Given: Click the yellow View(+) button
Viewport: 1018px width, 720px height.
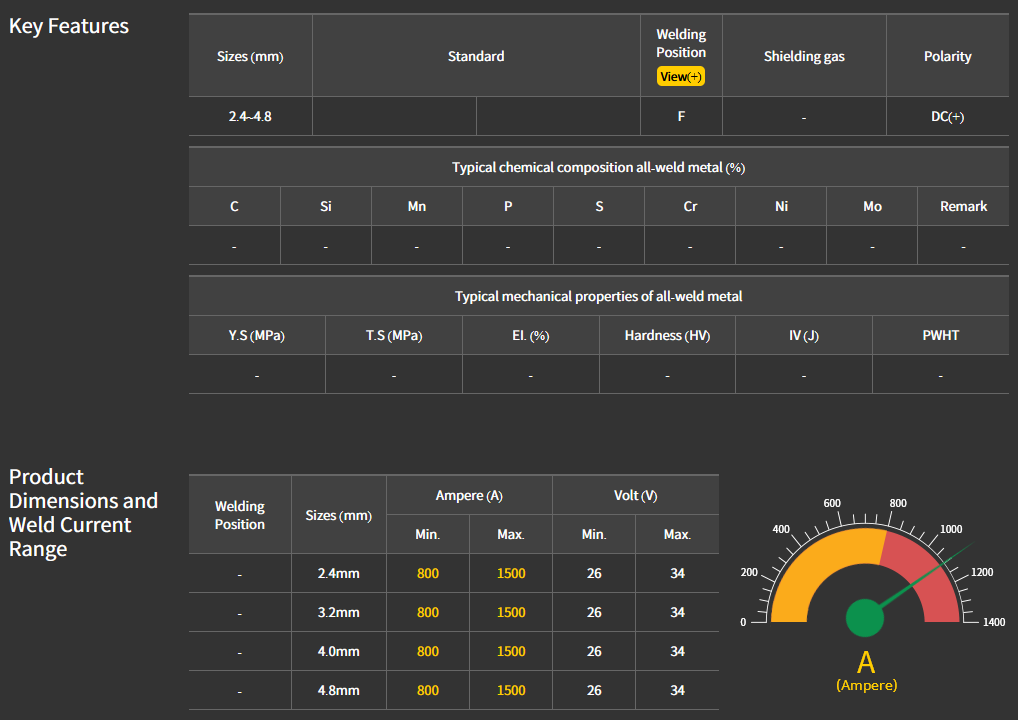Looking at the screenshot, I should [680, 77].
